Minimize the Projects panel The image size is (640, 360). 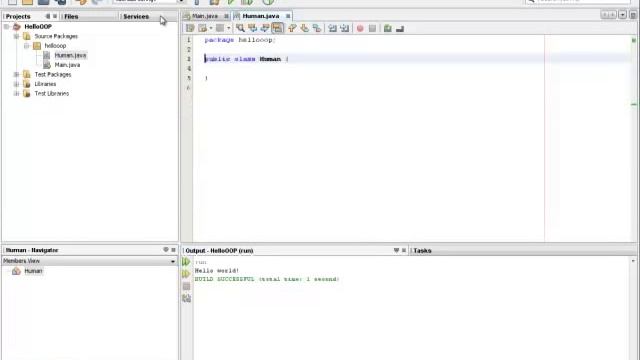point(48,16)
